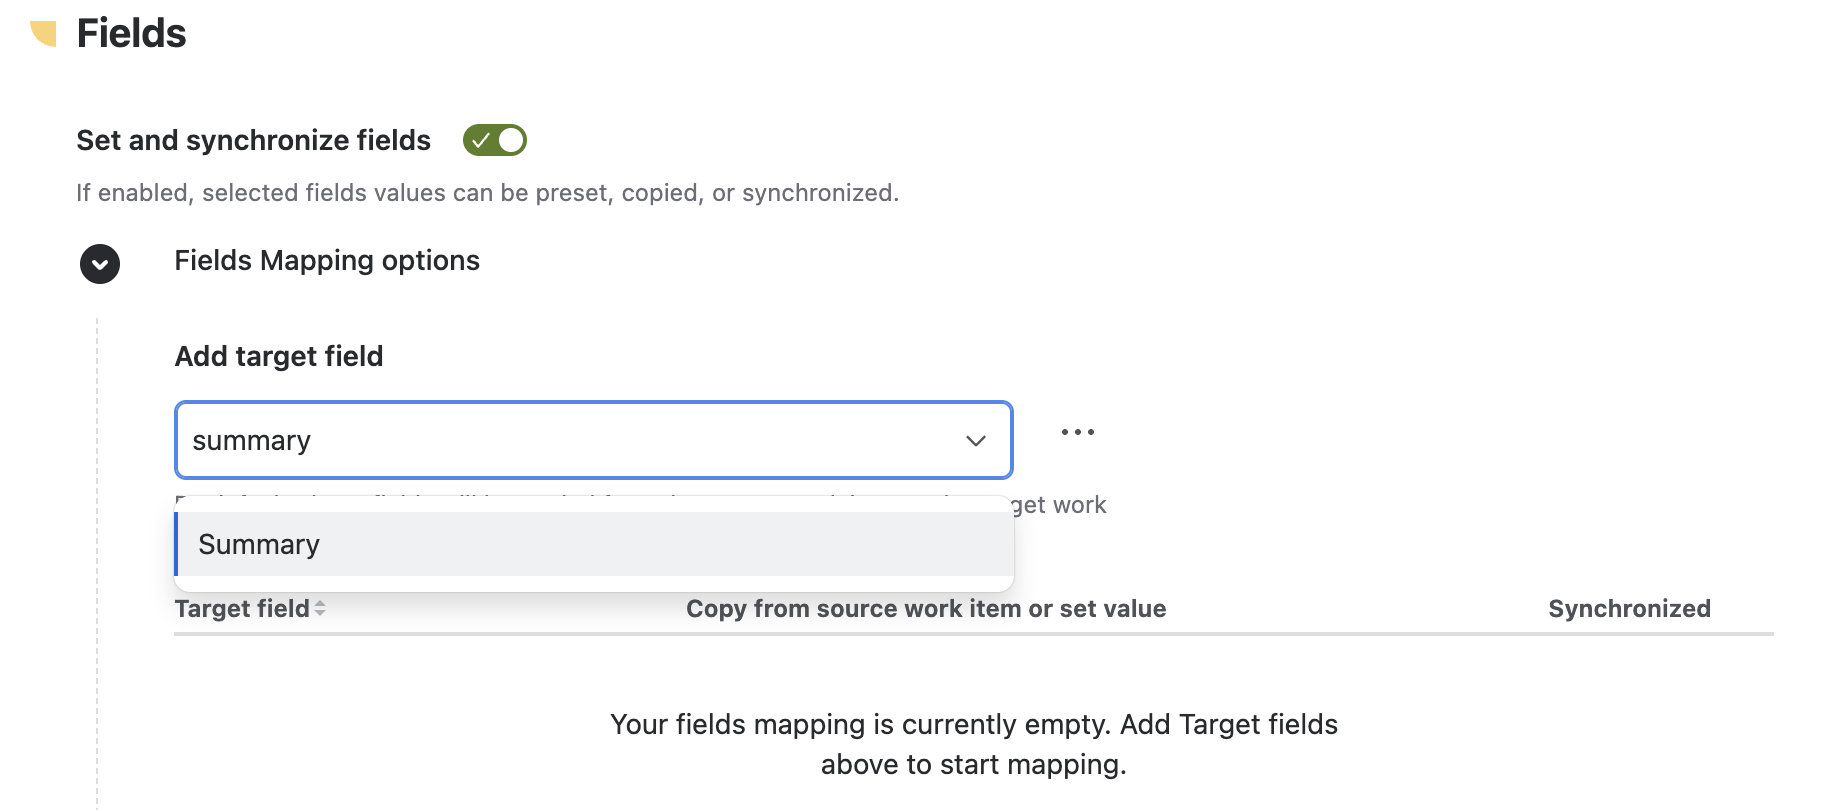The height and width of the screenshot is (810, 1836).
Task: Open the target field dropdown chevron arrow
Action: [976, 441]
